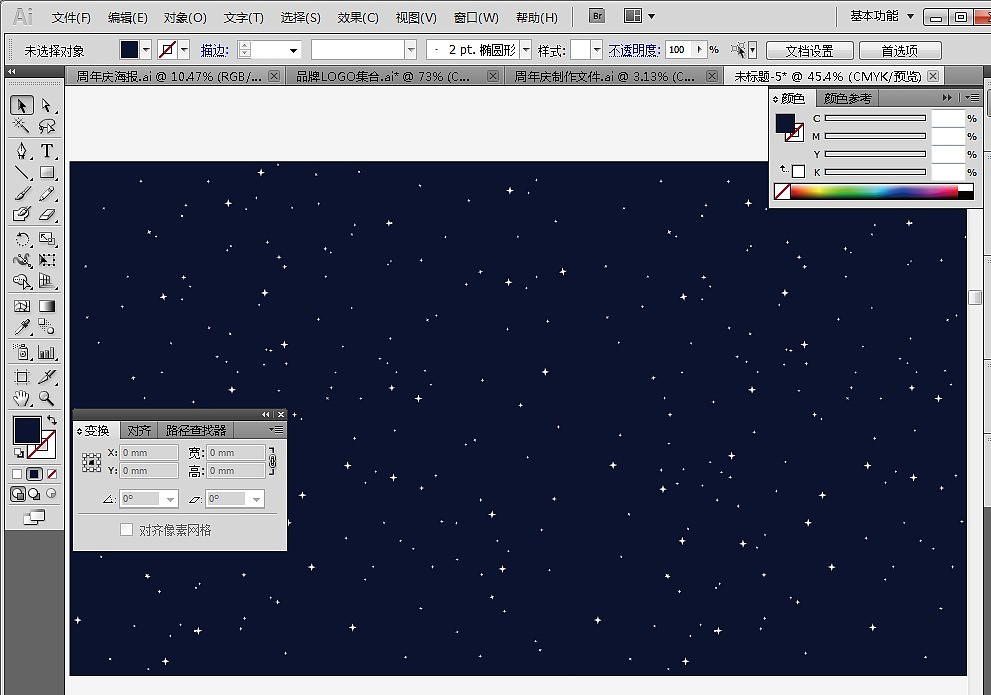Open the stroke color dropdown in control bar

184,50
